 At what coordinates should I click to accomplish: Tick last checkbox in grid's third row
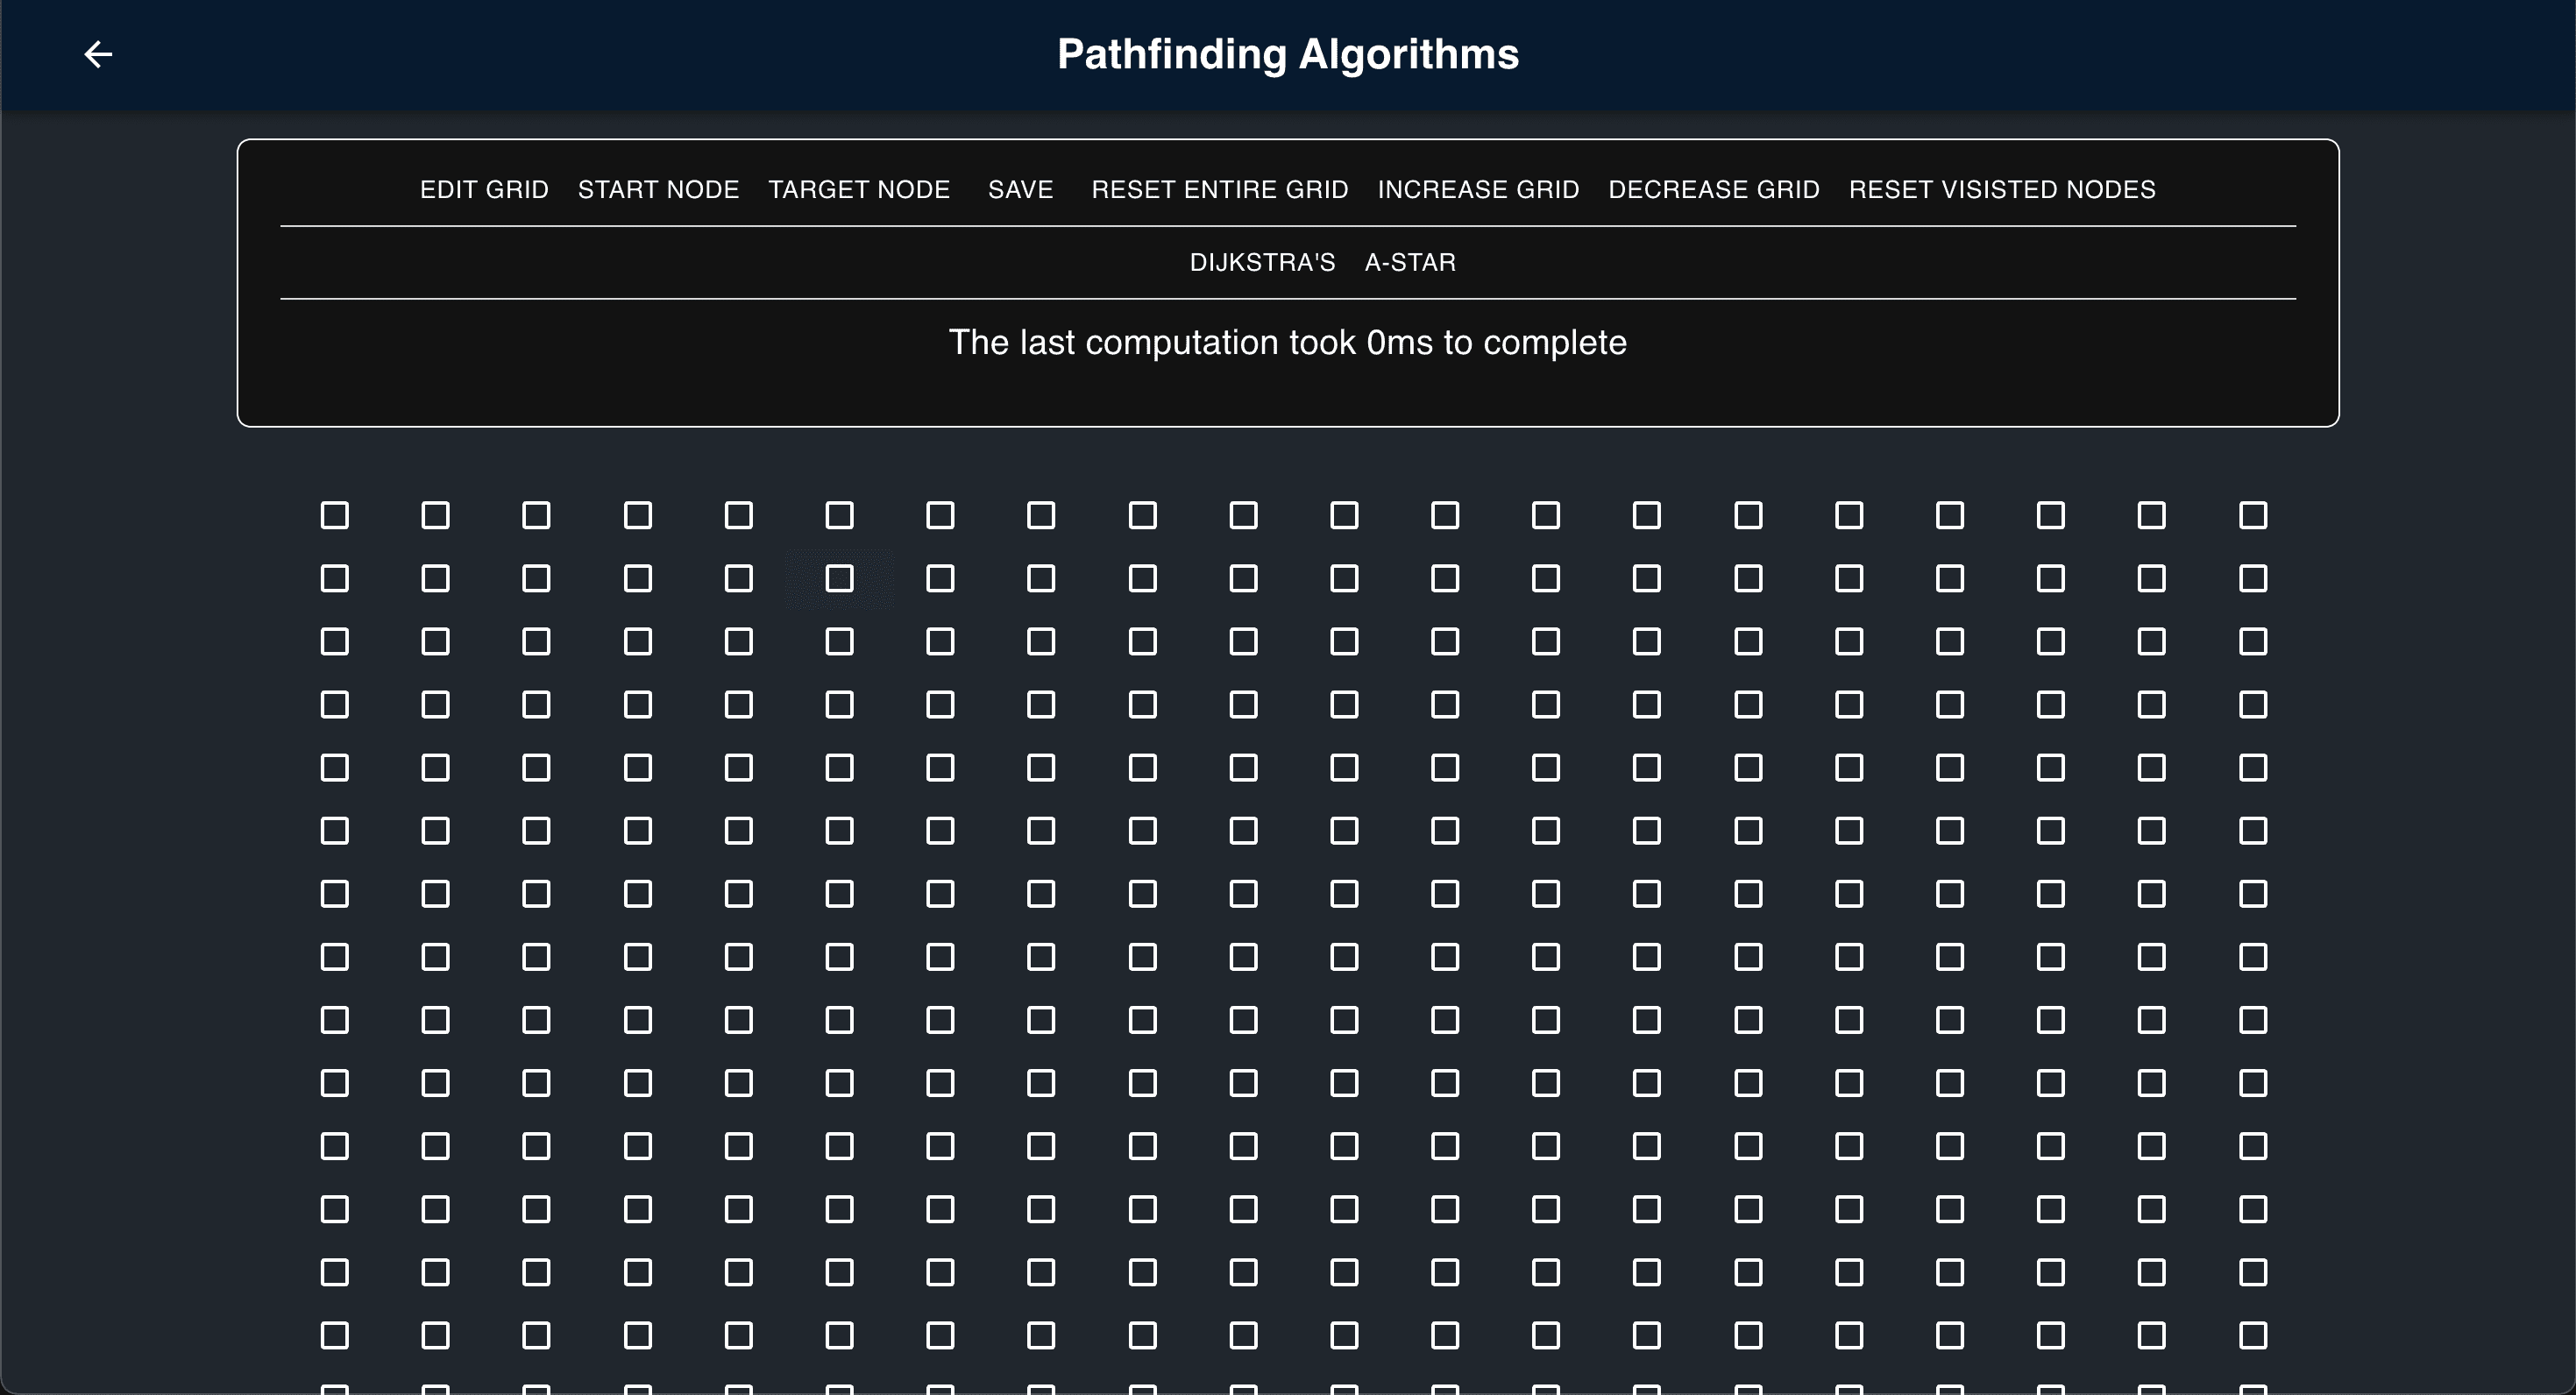2253,641
